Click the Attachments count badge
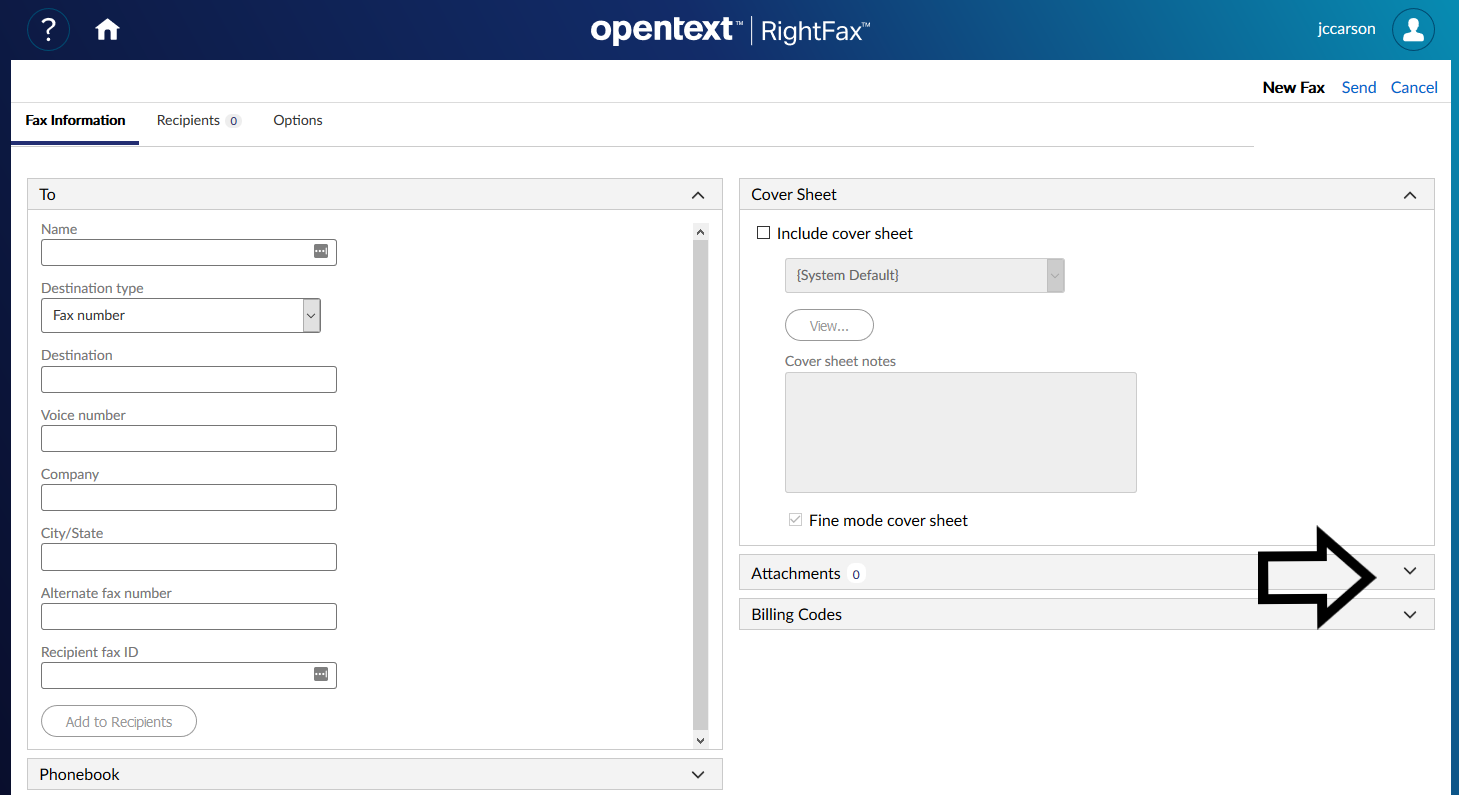 click(x=856, y=574)
